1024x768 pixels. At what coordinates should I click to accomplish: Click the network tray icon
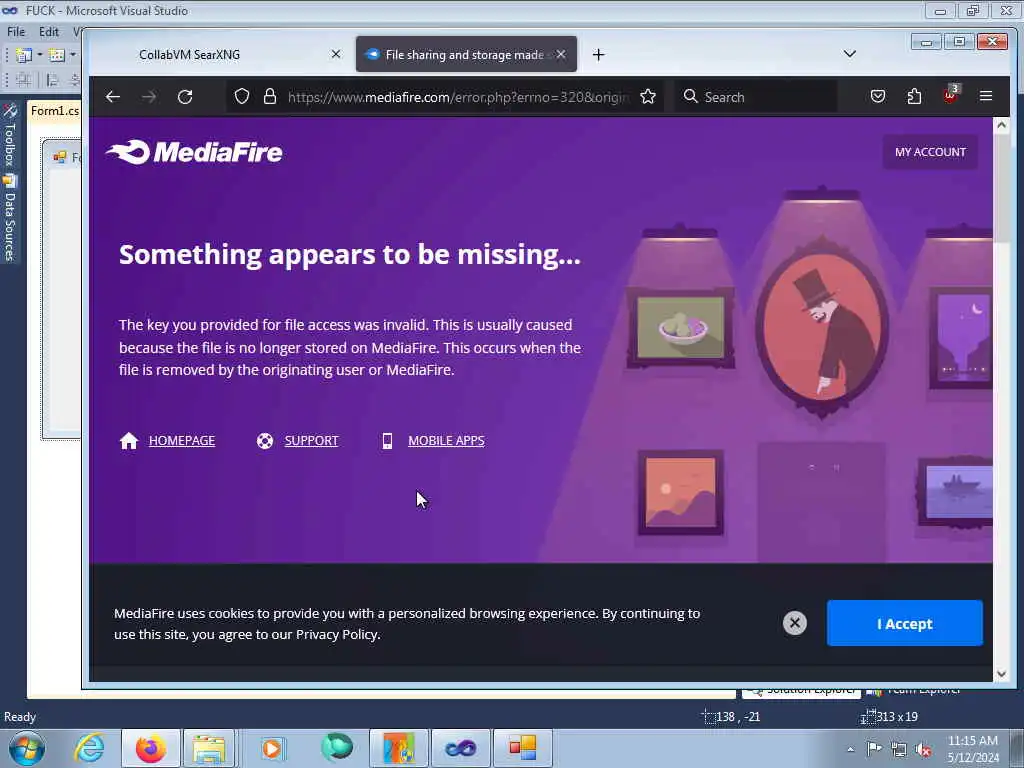coord(899,750)
